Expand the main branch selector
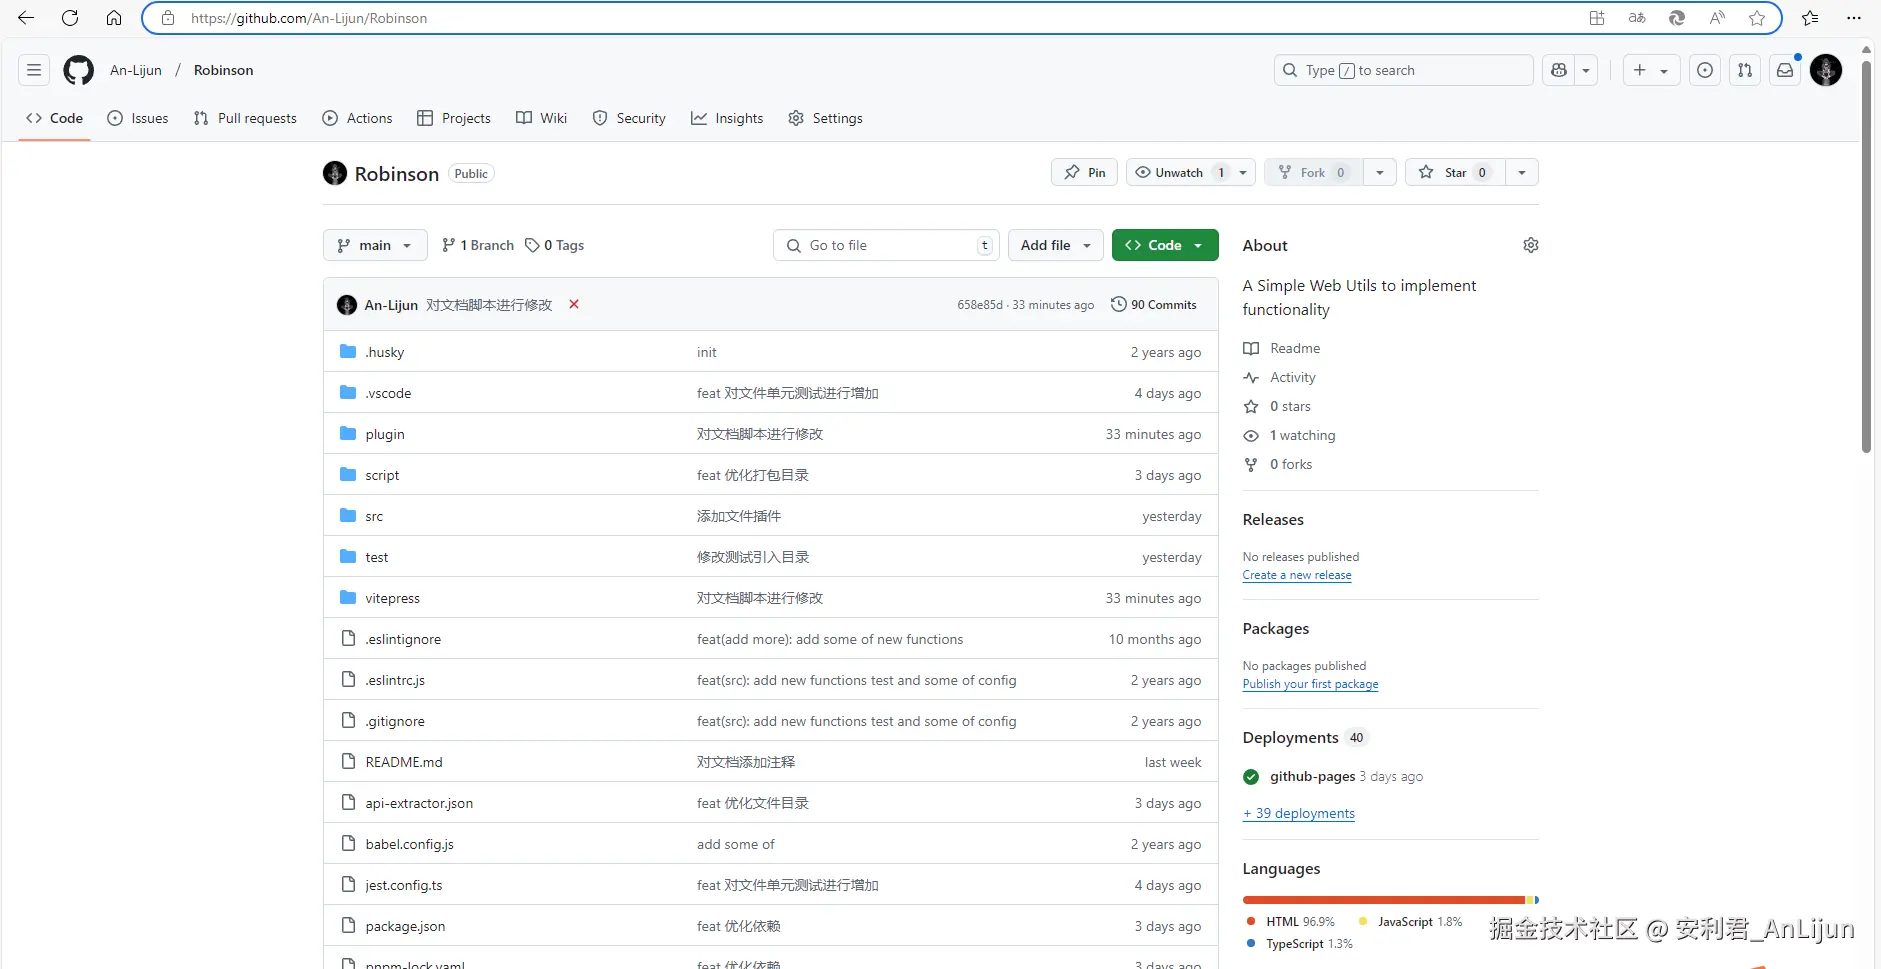 click(x=375, y=245)
